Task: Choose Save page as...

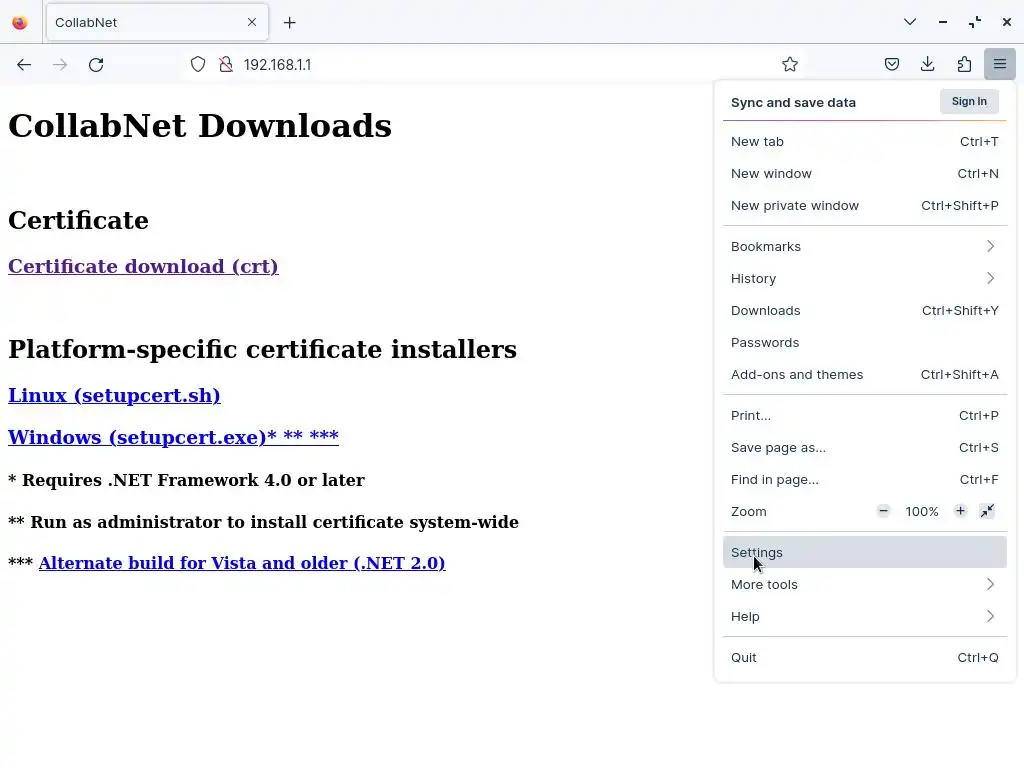Action: pyautogui.click(x=865, y=448)
